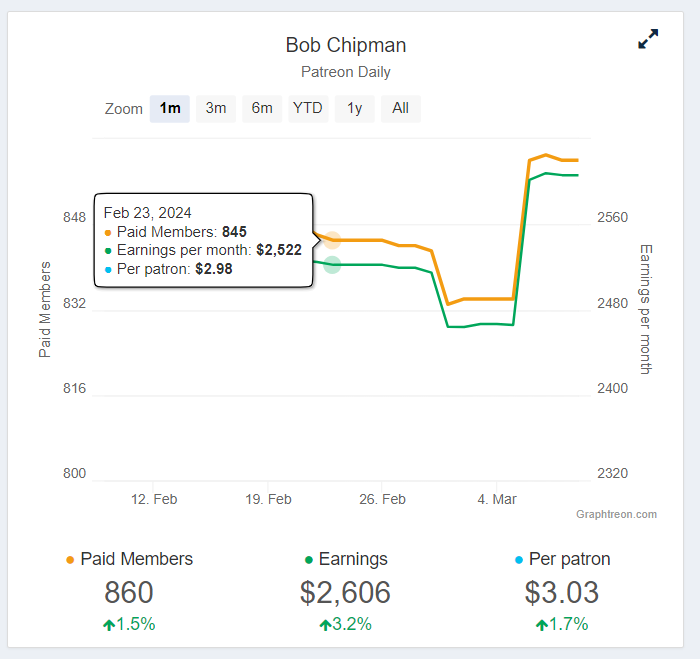Click the 26. Feb axis label

[383, 499]
